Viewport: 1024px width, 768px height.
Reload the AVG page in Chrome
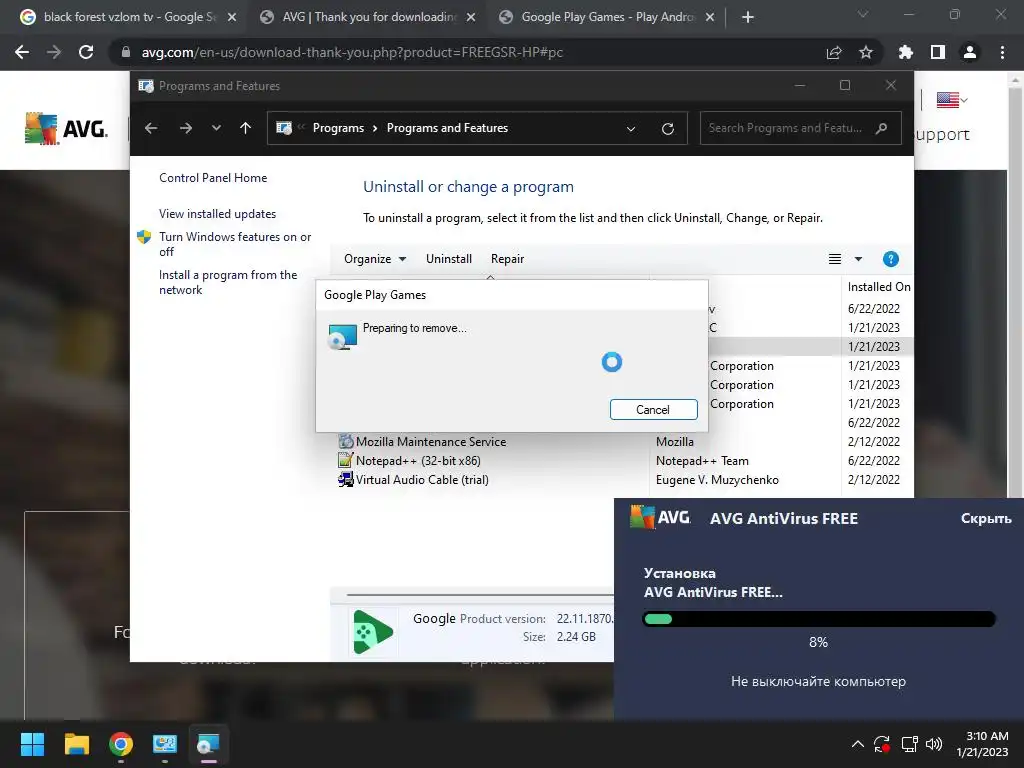[86, 52]
